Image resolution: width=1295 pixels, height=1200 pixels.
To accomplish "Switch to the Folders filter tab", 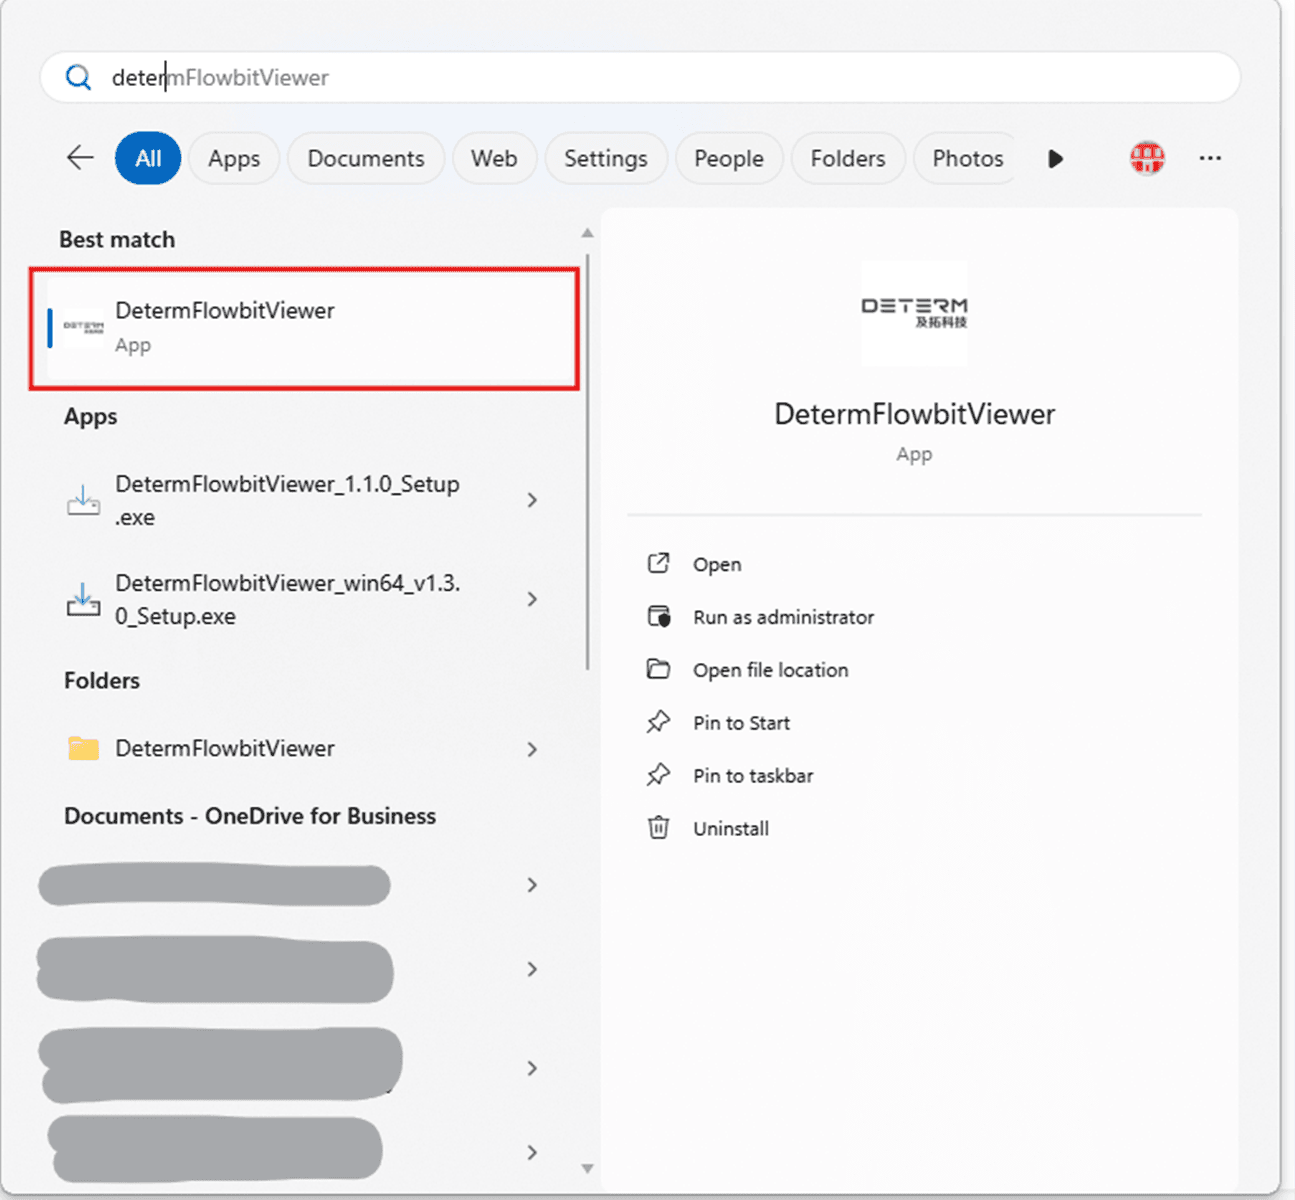I will tap(848, 158).
